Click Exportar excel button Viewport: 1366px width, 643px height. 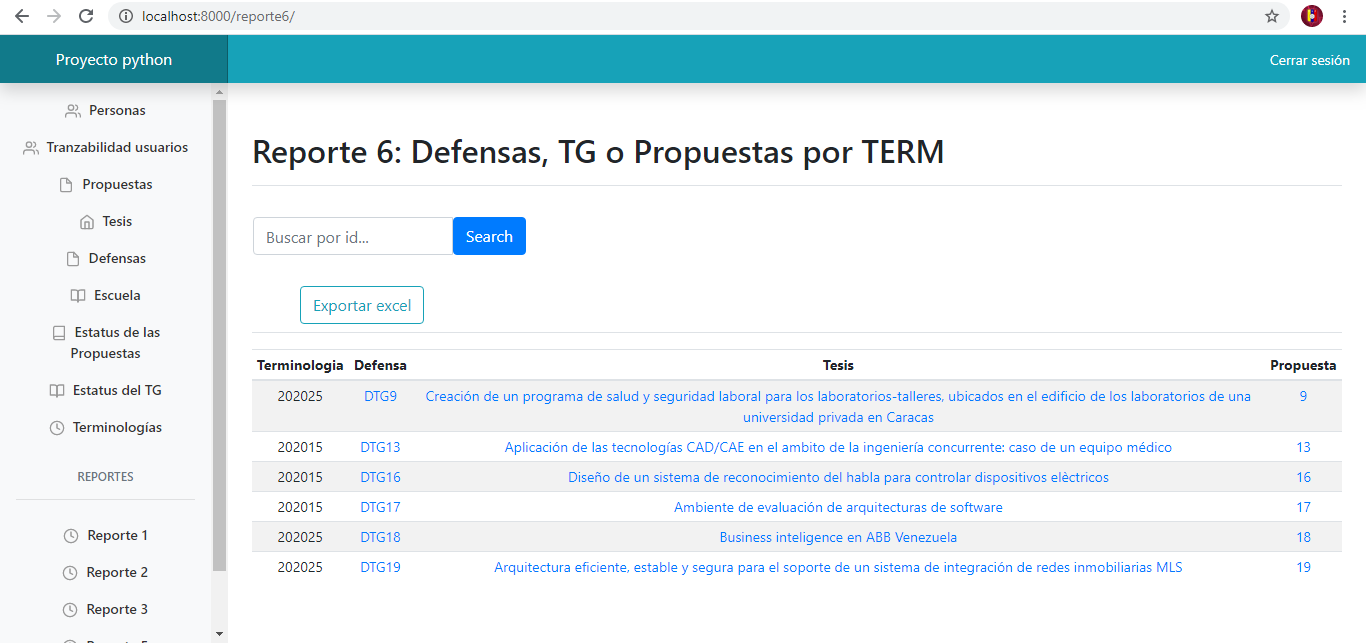coord(362,305)
